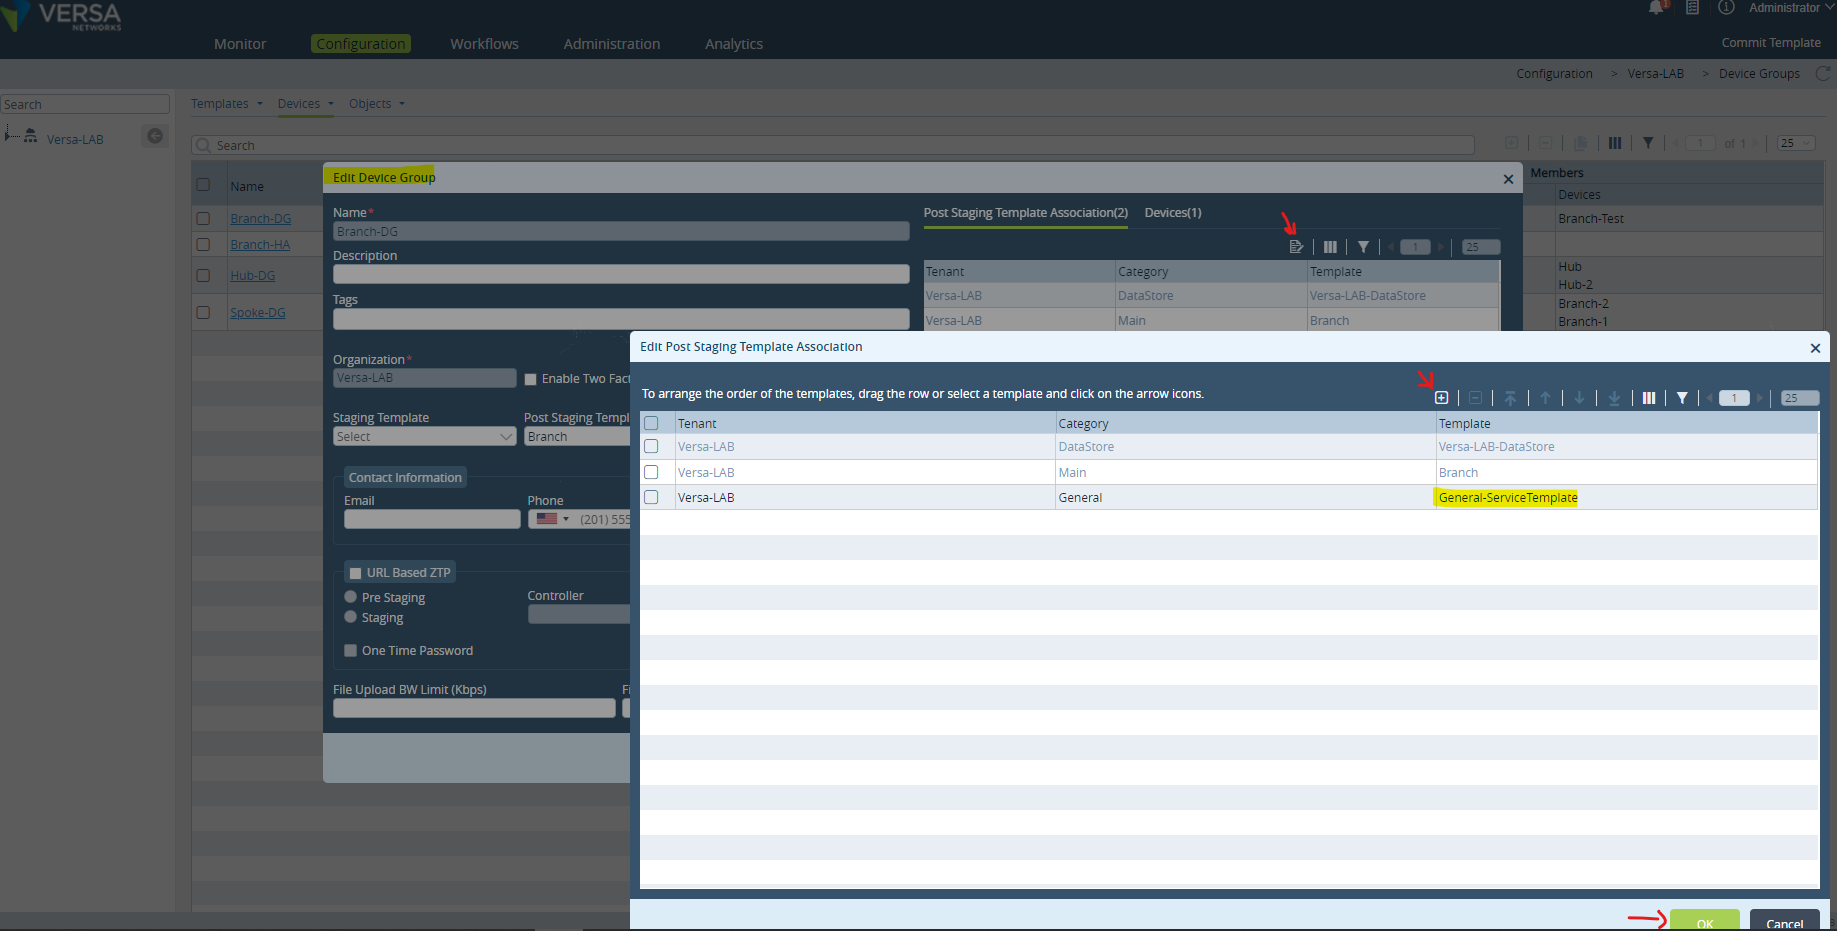Click the Device Groups search field

click(833, 145)
